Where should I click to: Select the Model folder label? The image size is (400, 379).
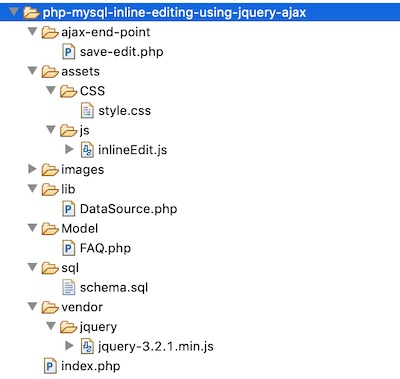click(80, 229)
